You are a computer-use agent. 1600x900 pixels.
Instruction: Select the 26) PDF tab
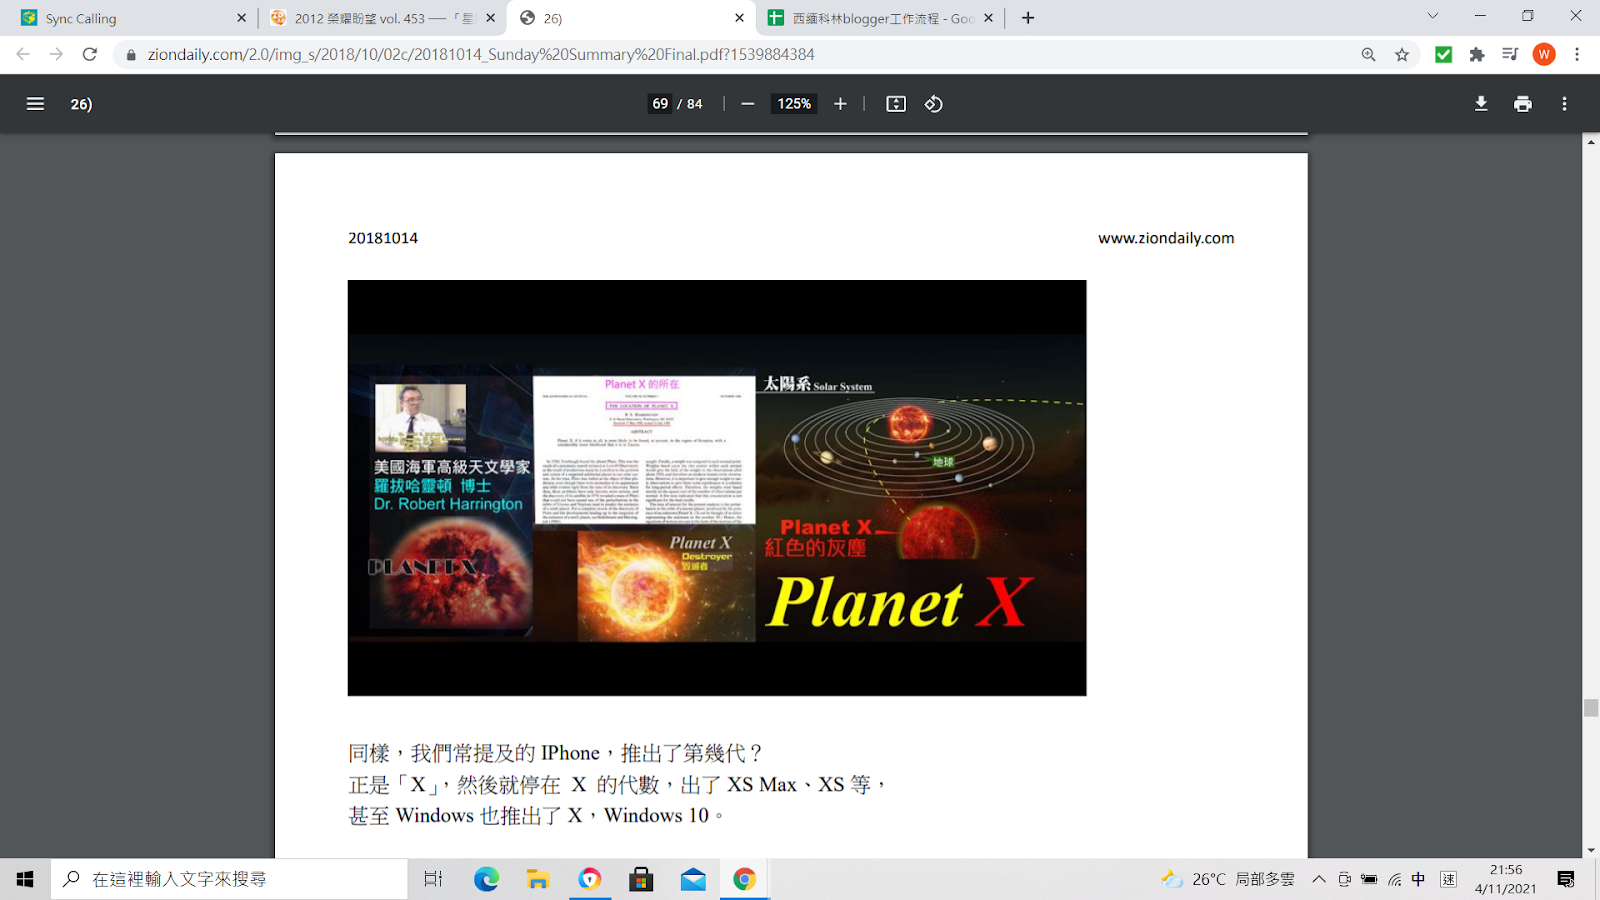pos(630,18)
